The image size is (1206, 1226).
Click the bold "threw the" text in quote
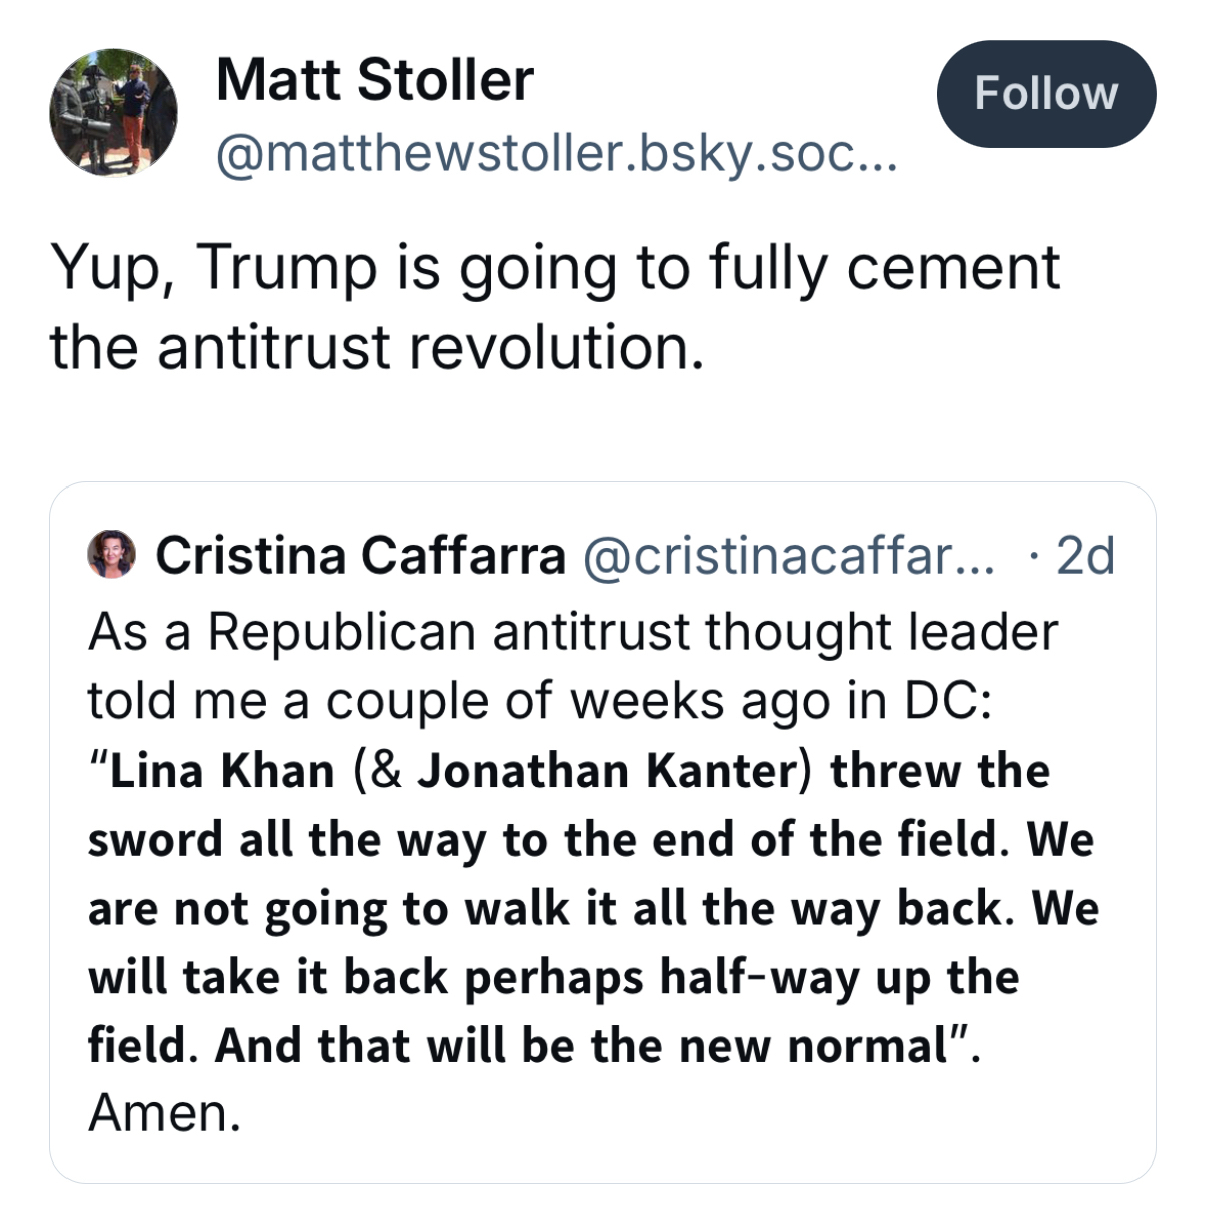click(x=940, y=771)
